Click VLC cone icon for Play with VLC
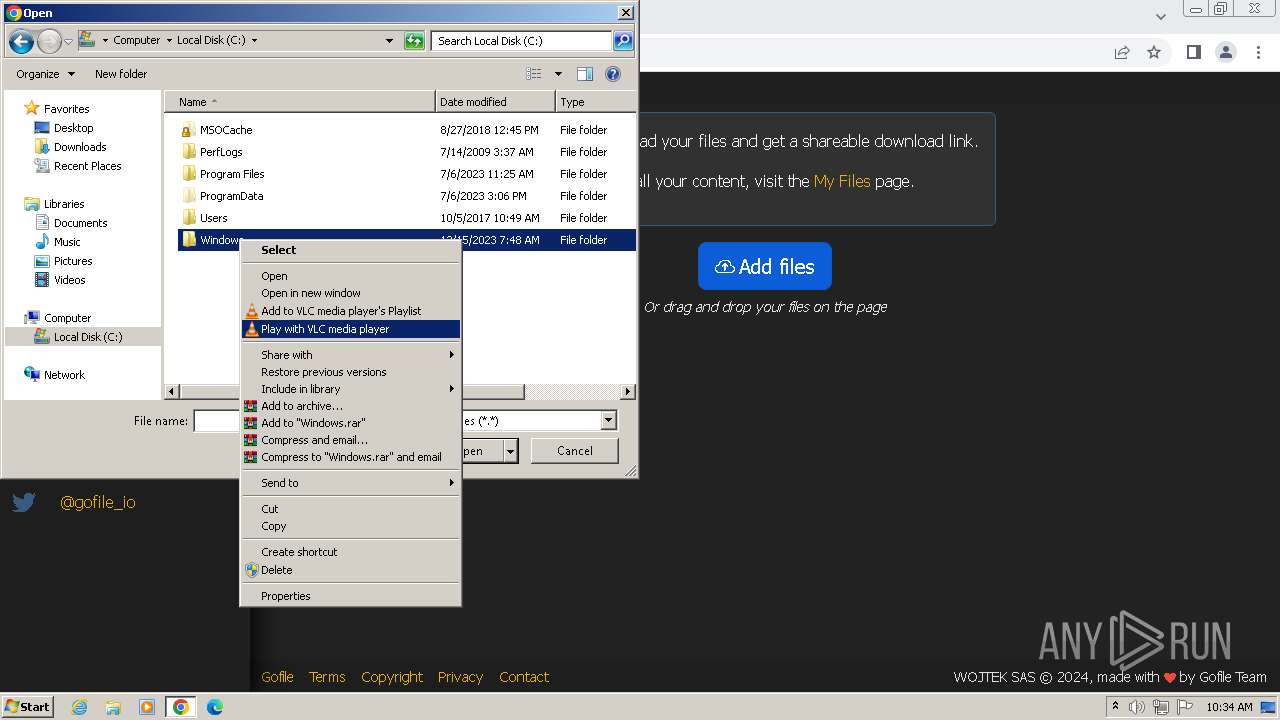Image resolution: width=1280 pixels, height=720 pixels. 251,329
